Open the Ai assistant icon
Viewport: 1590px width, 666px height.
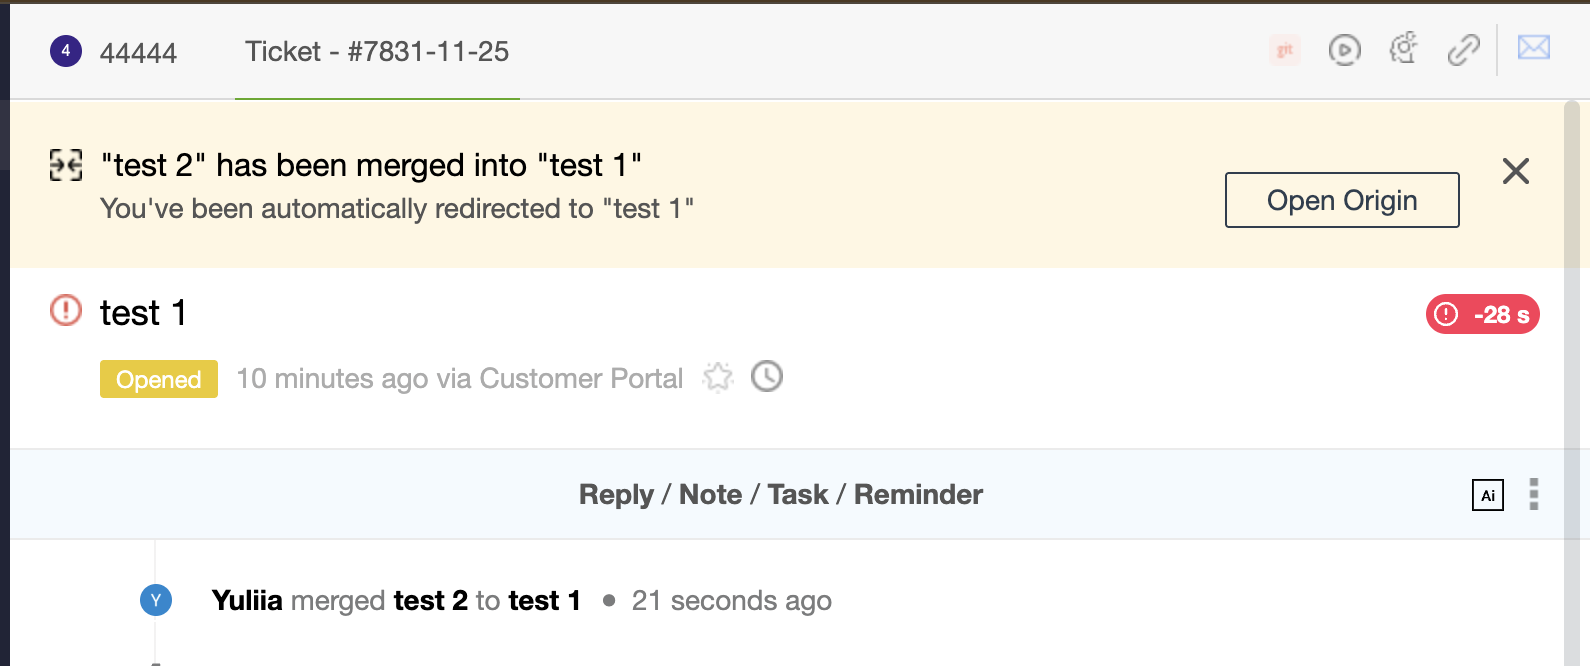(x=1487, y=495)
